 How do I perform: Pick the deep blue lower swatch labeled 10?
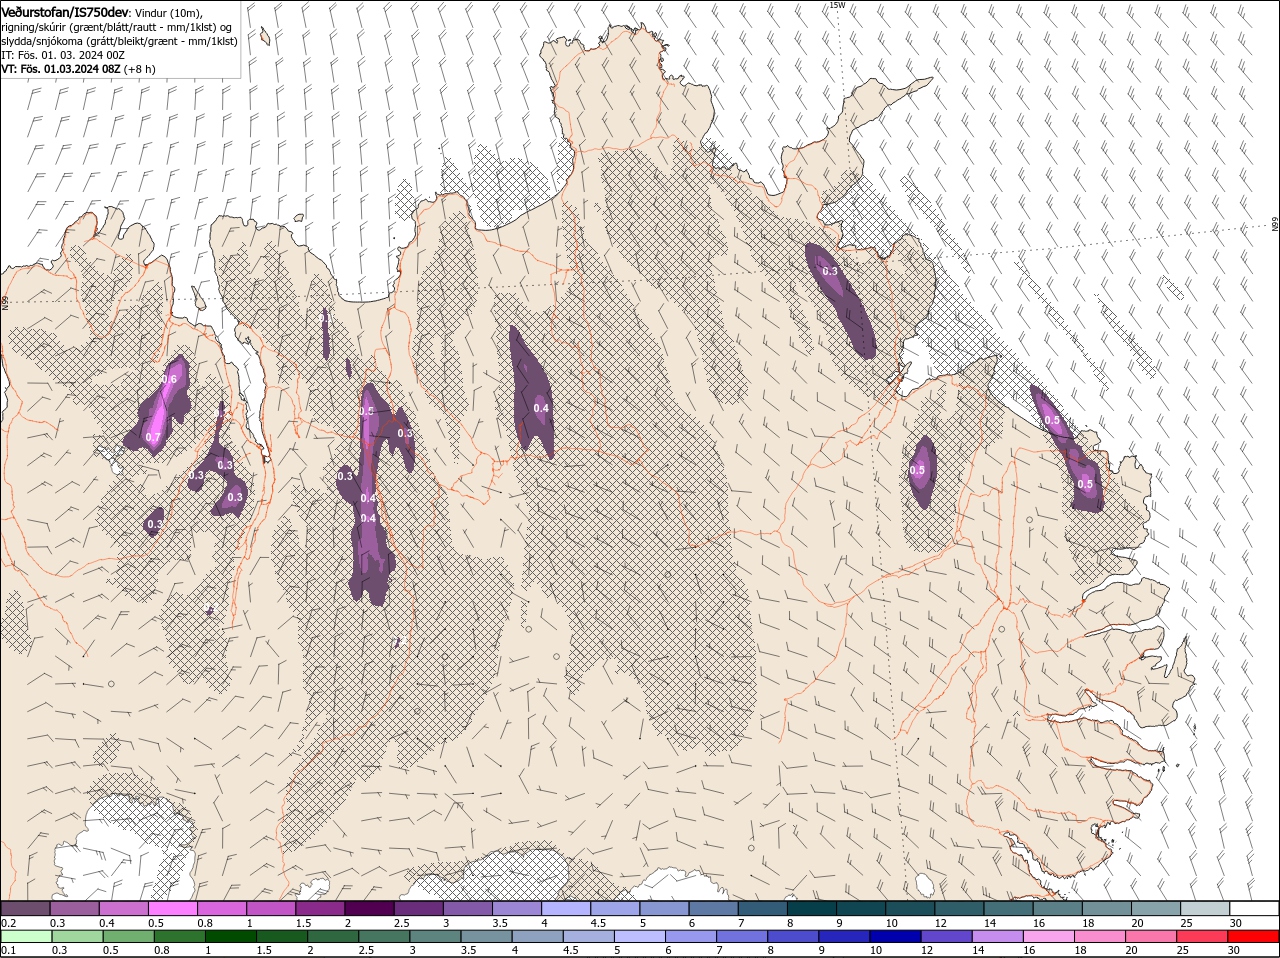(896, 936)
